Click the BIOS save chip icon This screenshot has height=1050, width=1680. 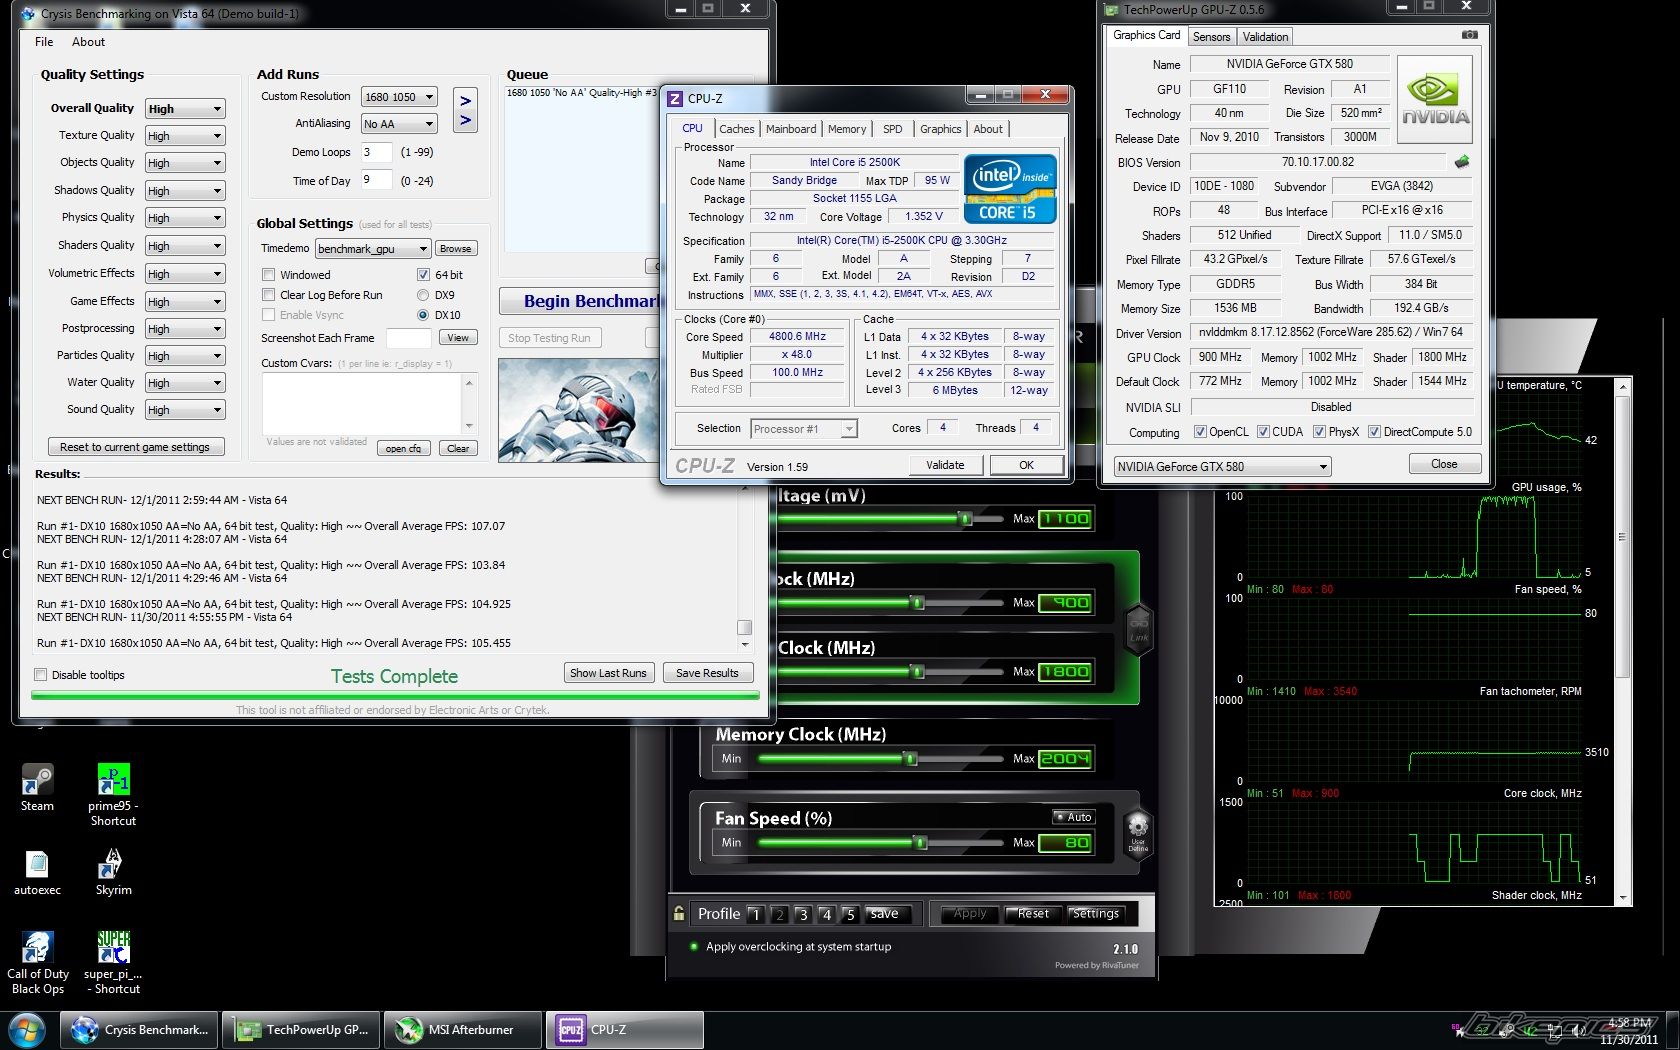coord(1462,162)
